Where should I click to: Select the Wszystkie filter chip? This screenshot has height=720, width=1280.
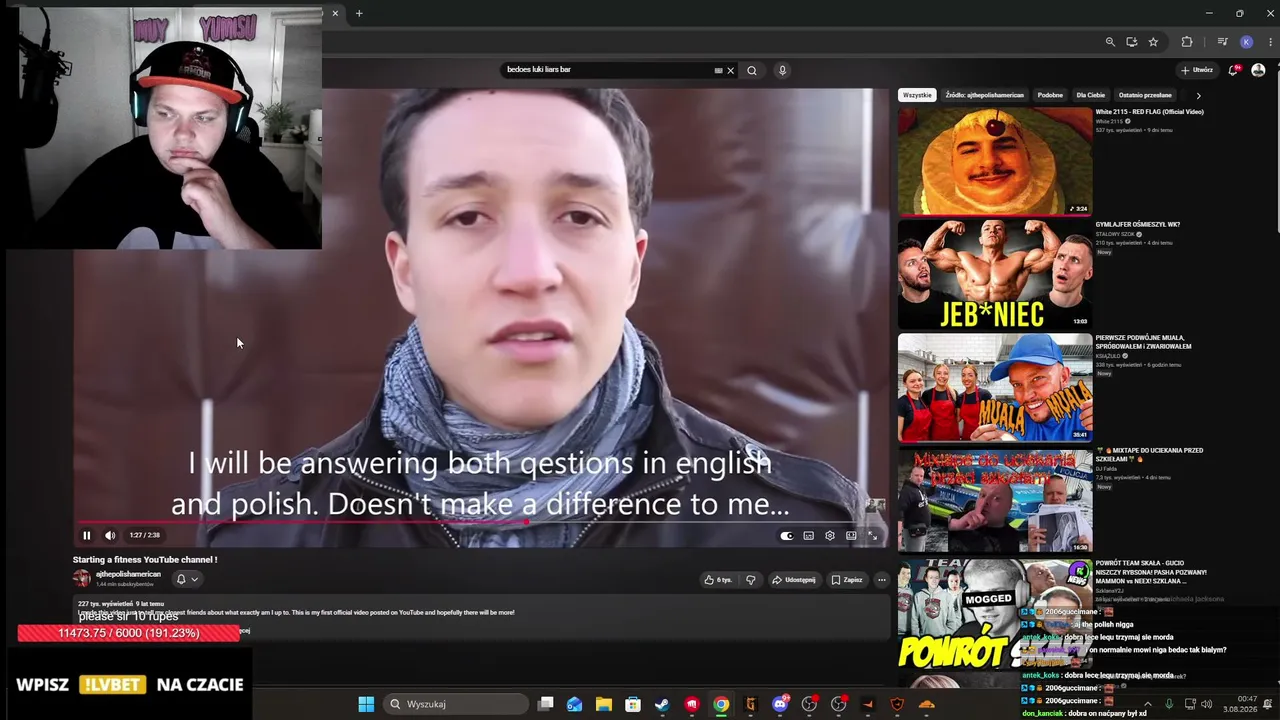coord(917,95)
